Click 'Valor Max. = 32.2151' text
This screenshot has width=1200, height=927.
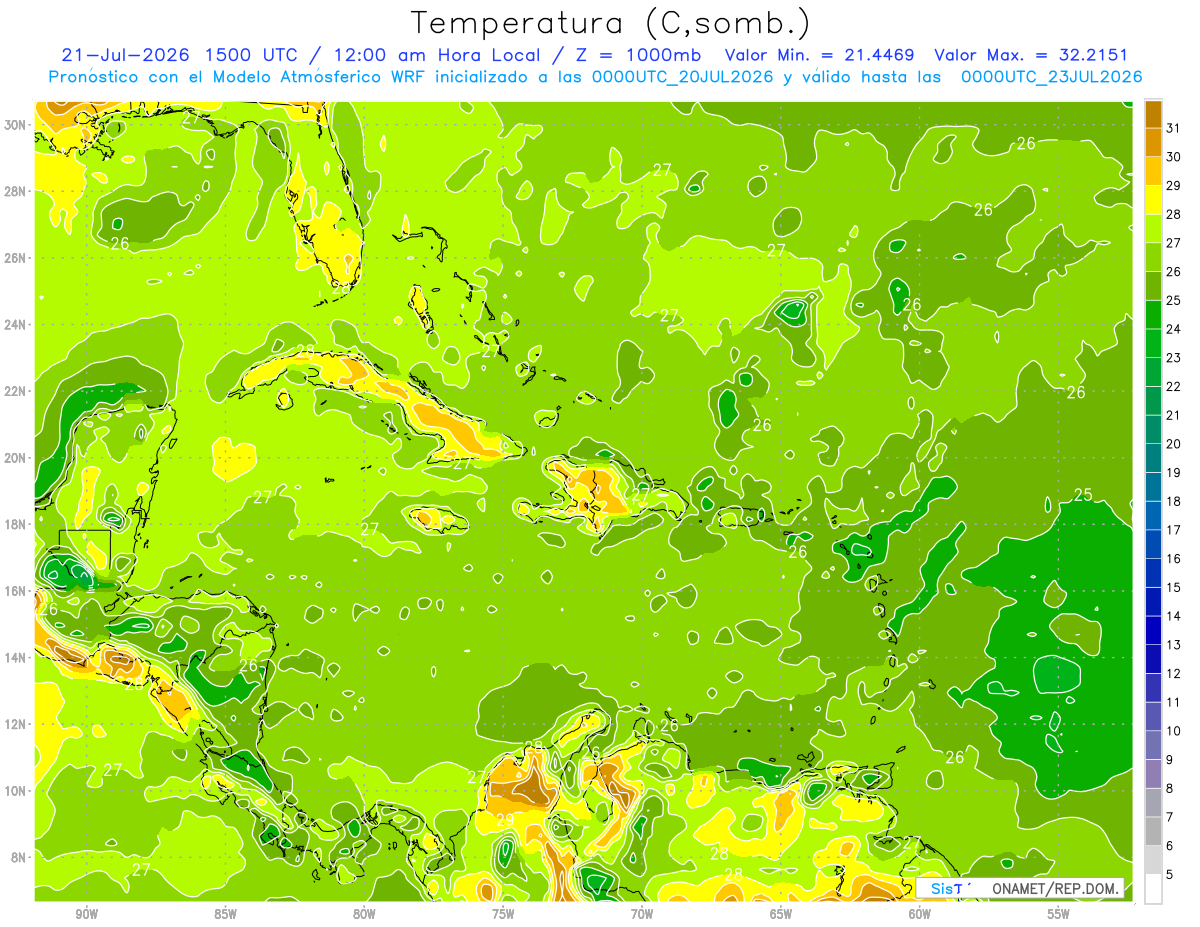1031,55
